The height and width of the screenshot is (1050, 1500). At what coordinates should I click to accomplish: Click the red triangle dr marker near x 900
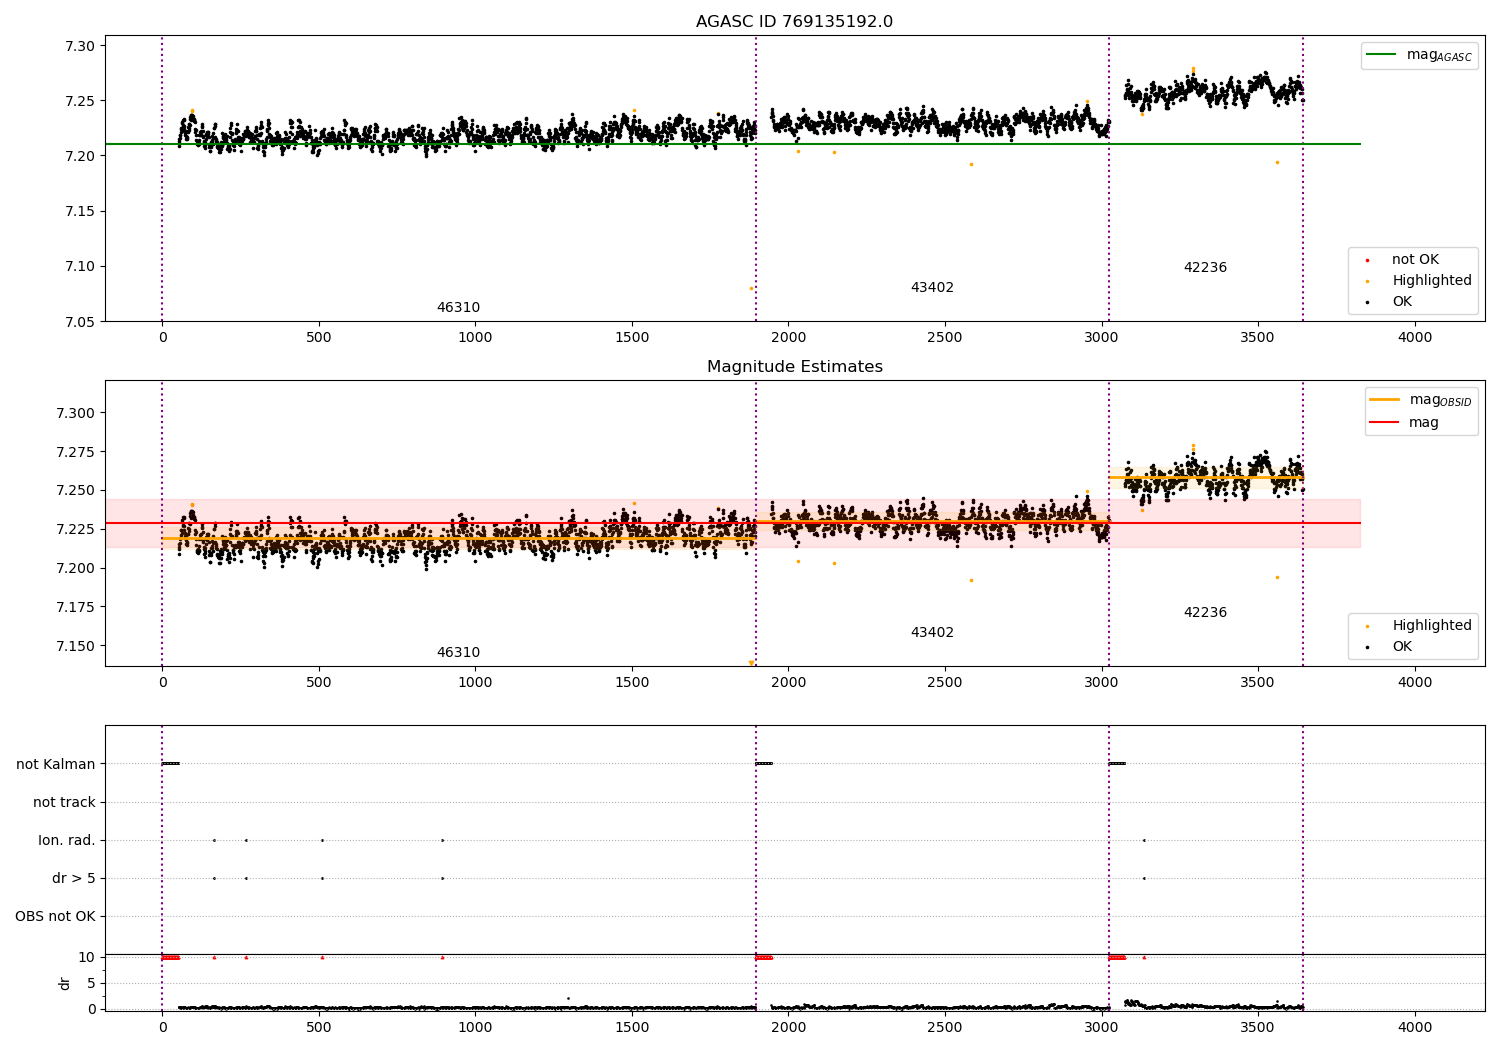click(442, 957)
